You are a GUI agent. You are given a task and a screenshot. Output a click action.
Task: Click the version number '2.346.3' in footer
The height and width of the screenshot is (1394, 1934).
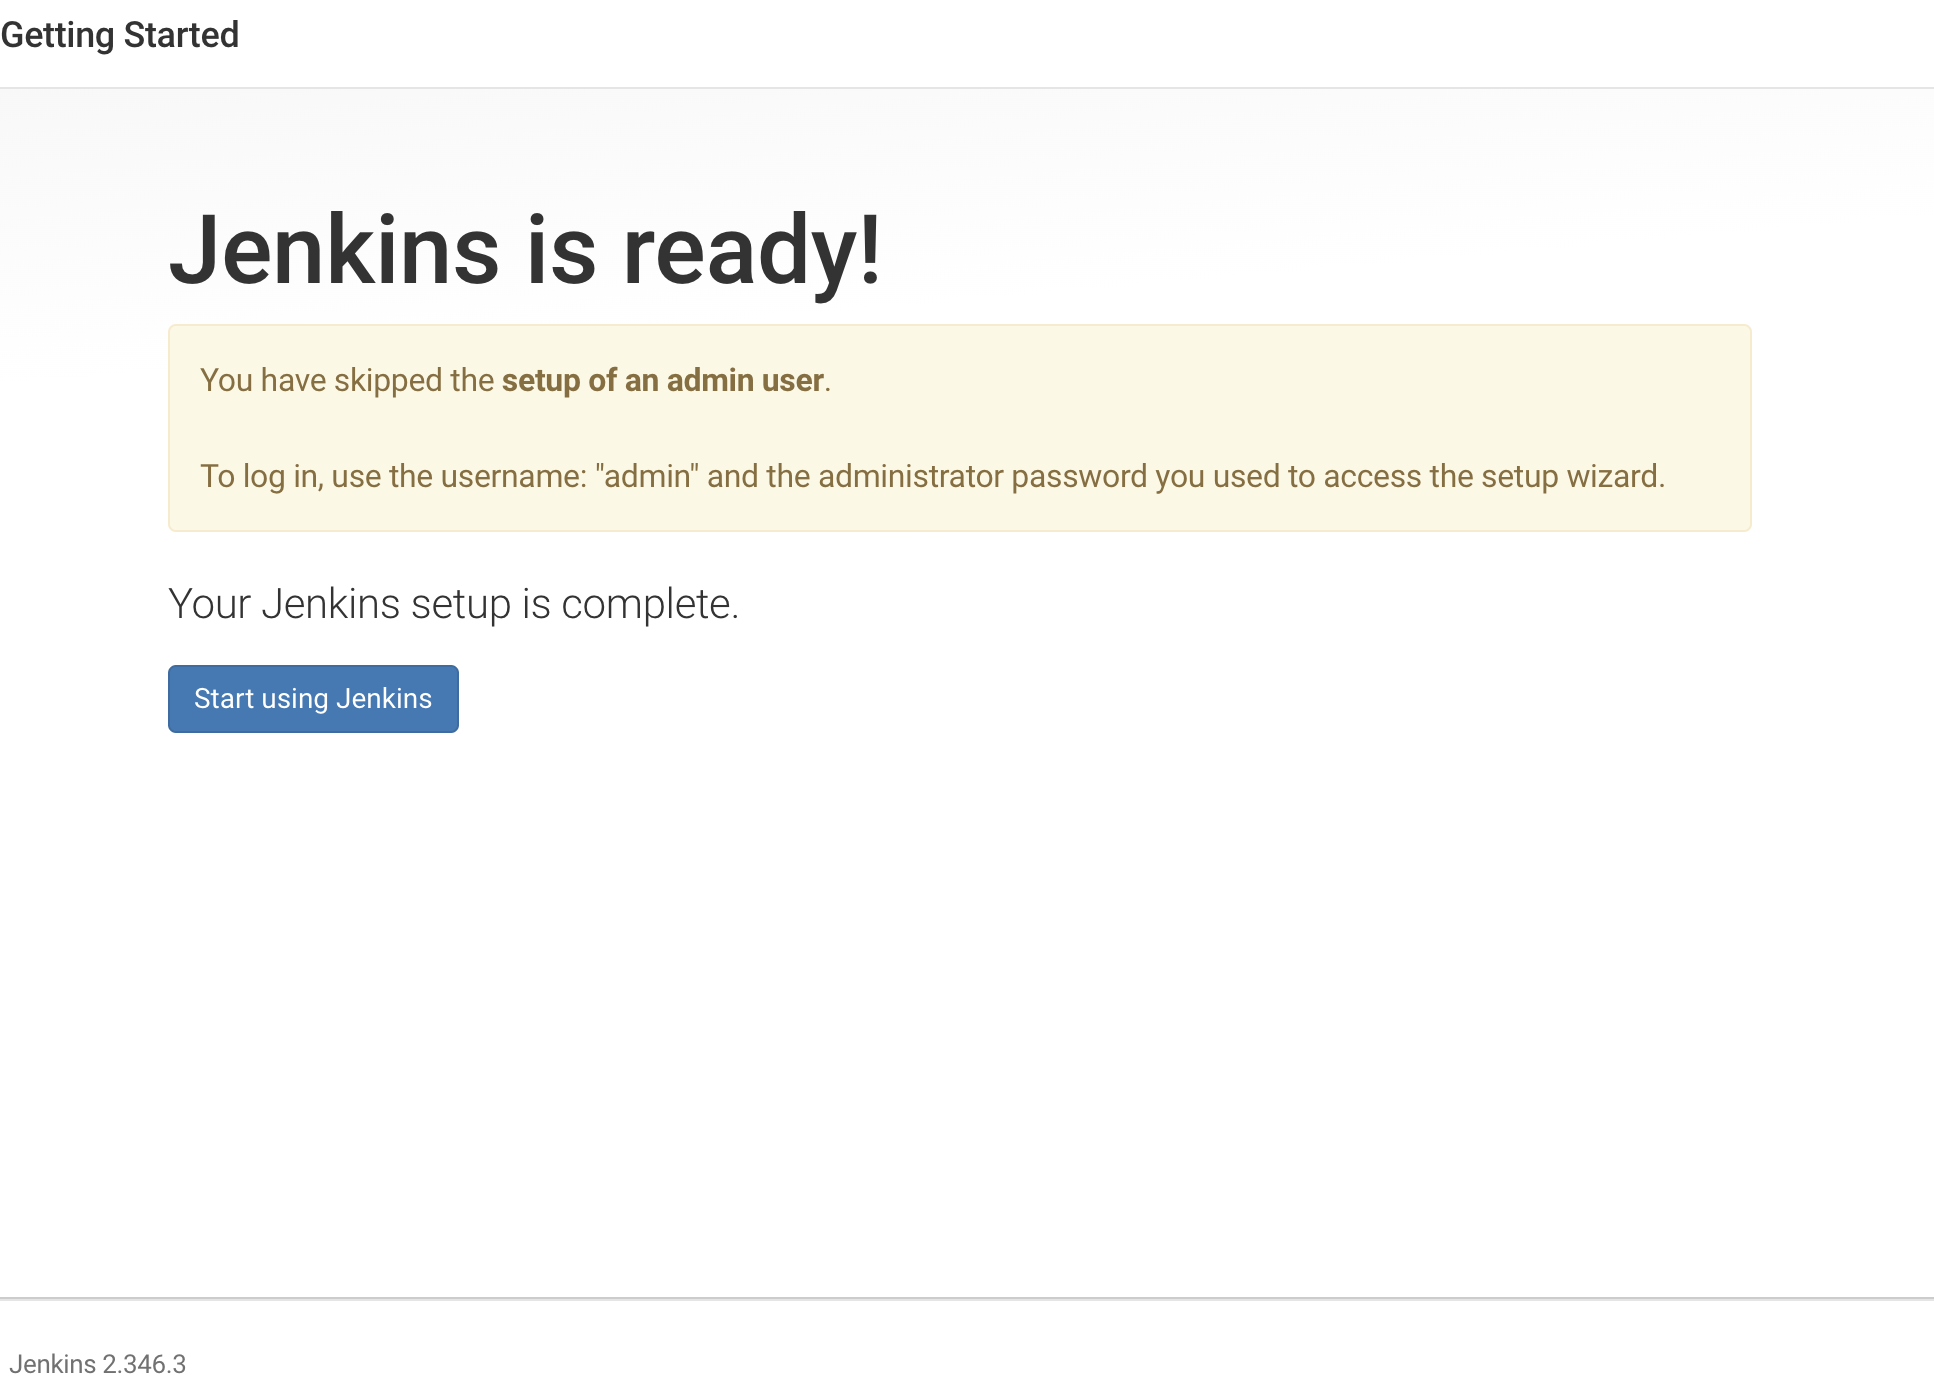pyautogui.click(x=144, y=1364)
